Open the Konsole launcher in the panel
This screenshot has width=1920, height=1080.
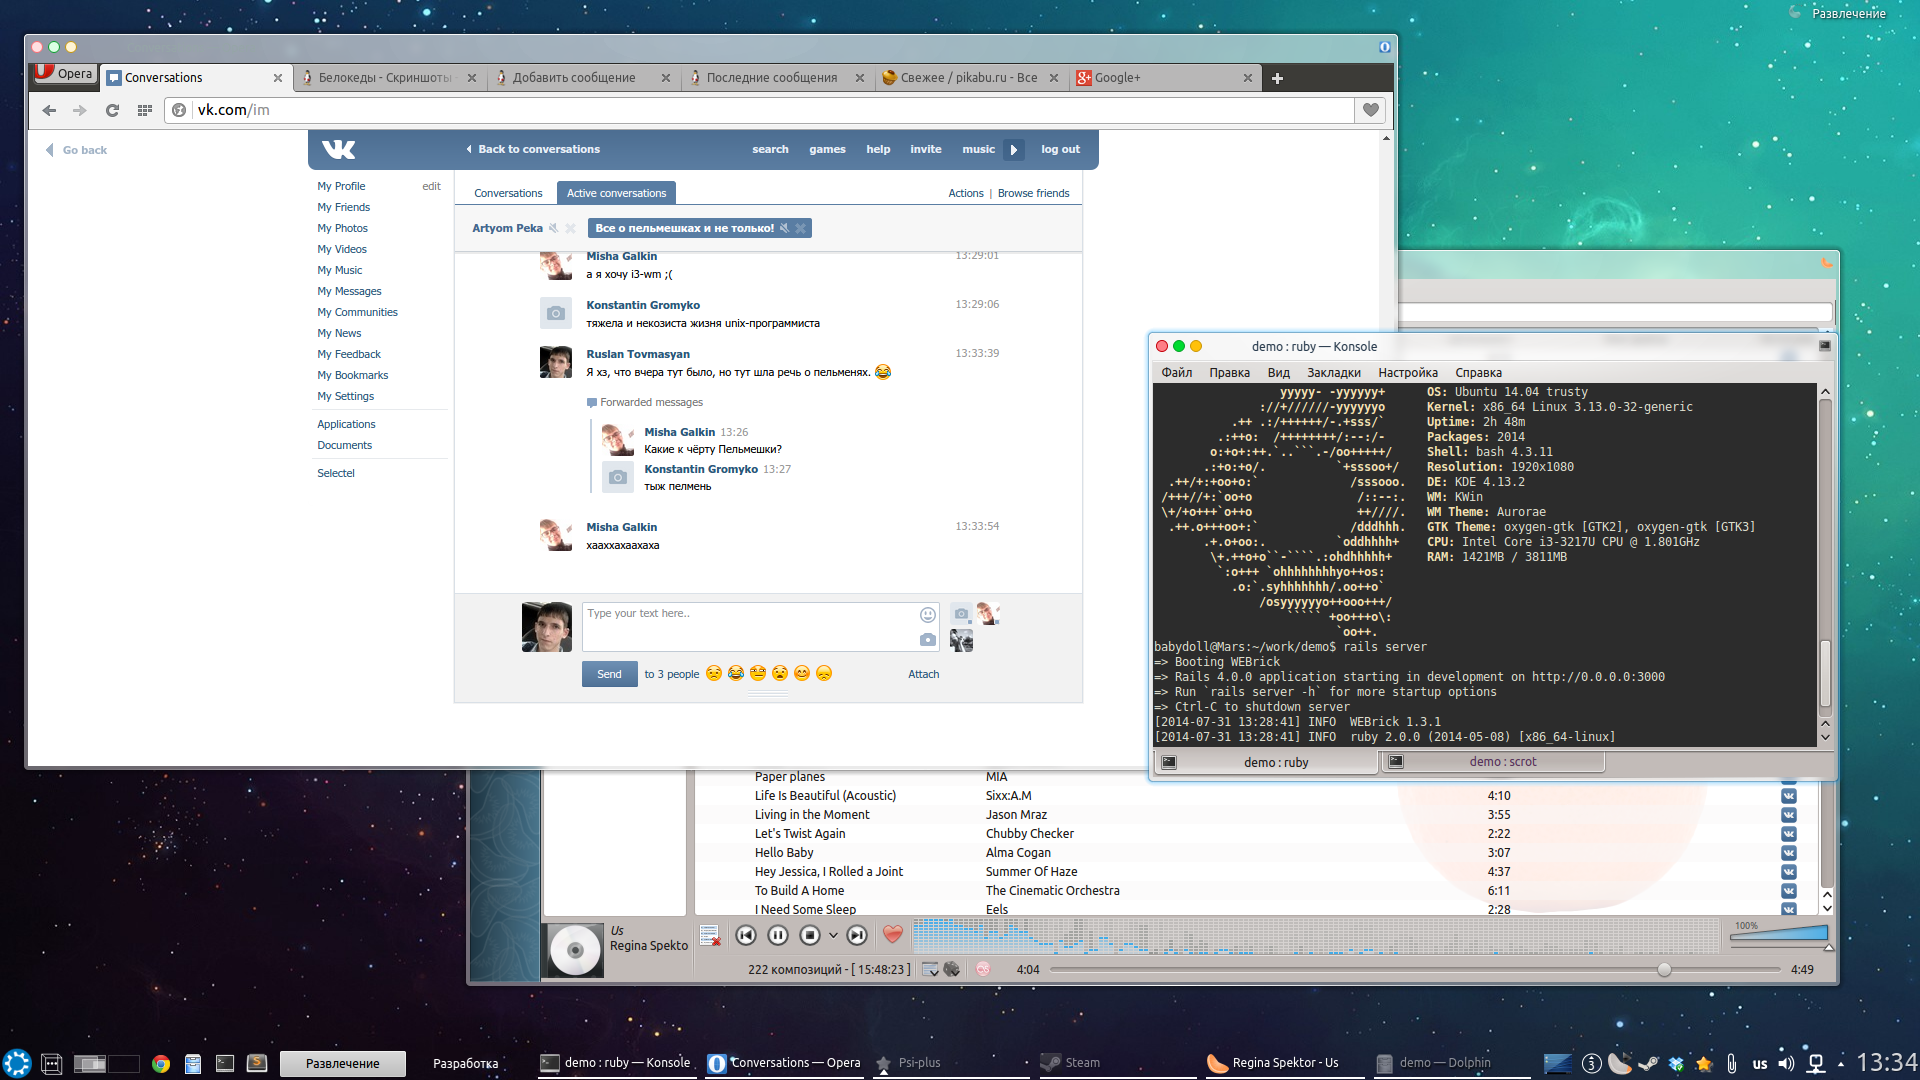click(225, 1063)
